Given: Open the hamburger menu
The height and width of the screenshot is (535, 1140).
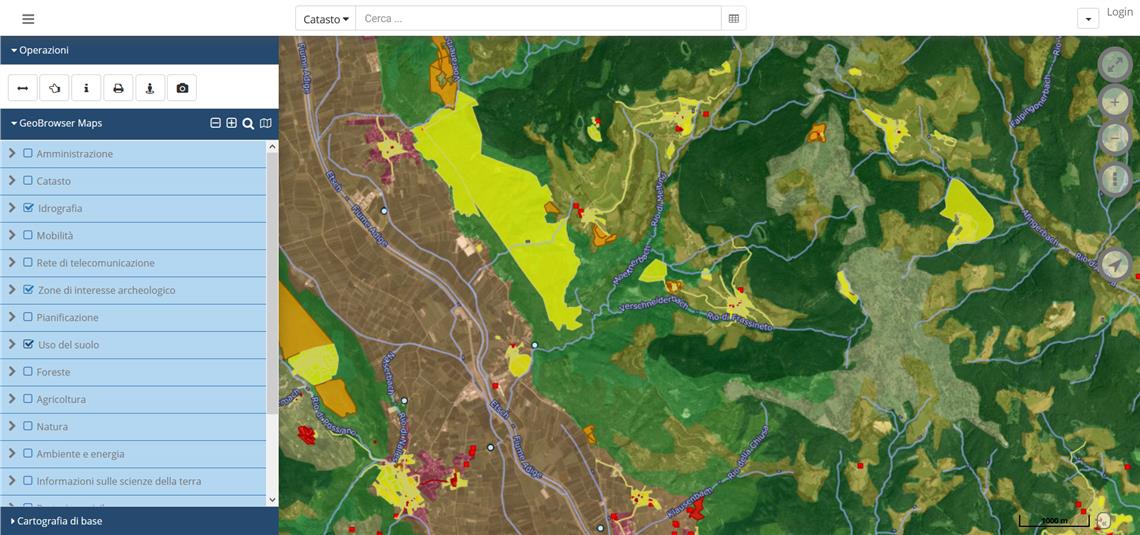Looking at the screenshot, I should coord(28,19).
